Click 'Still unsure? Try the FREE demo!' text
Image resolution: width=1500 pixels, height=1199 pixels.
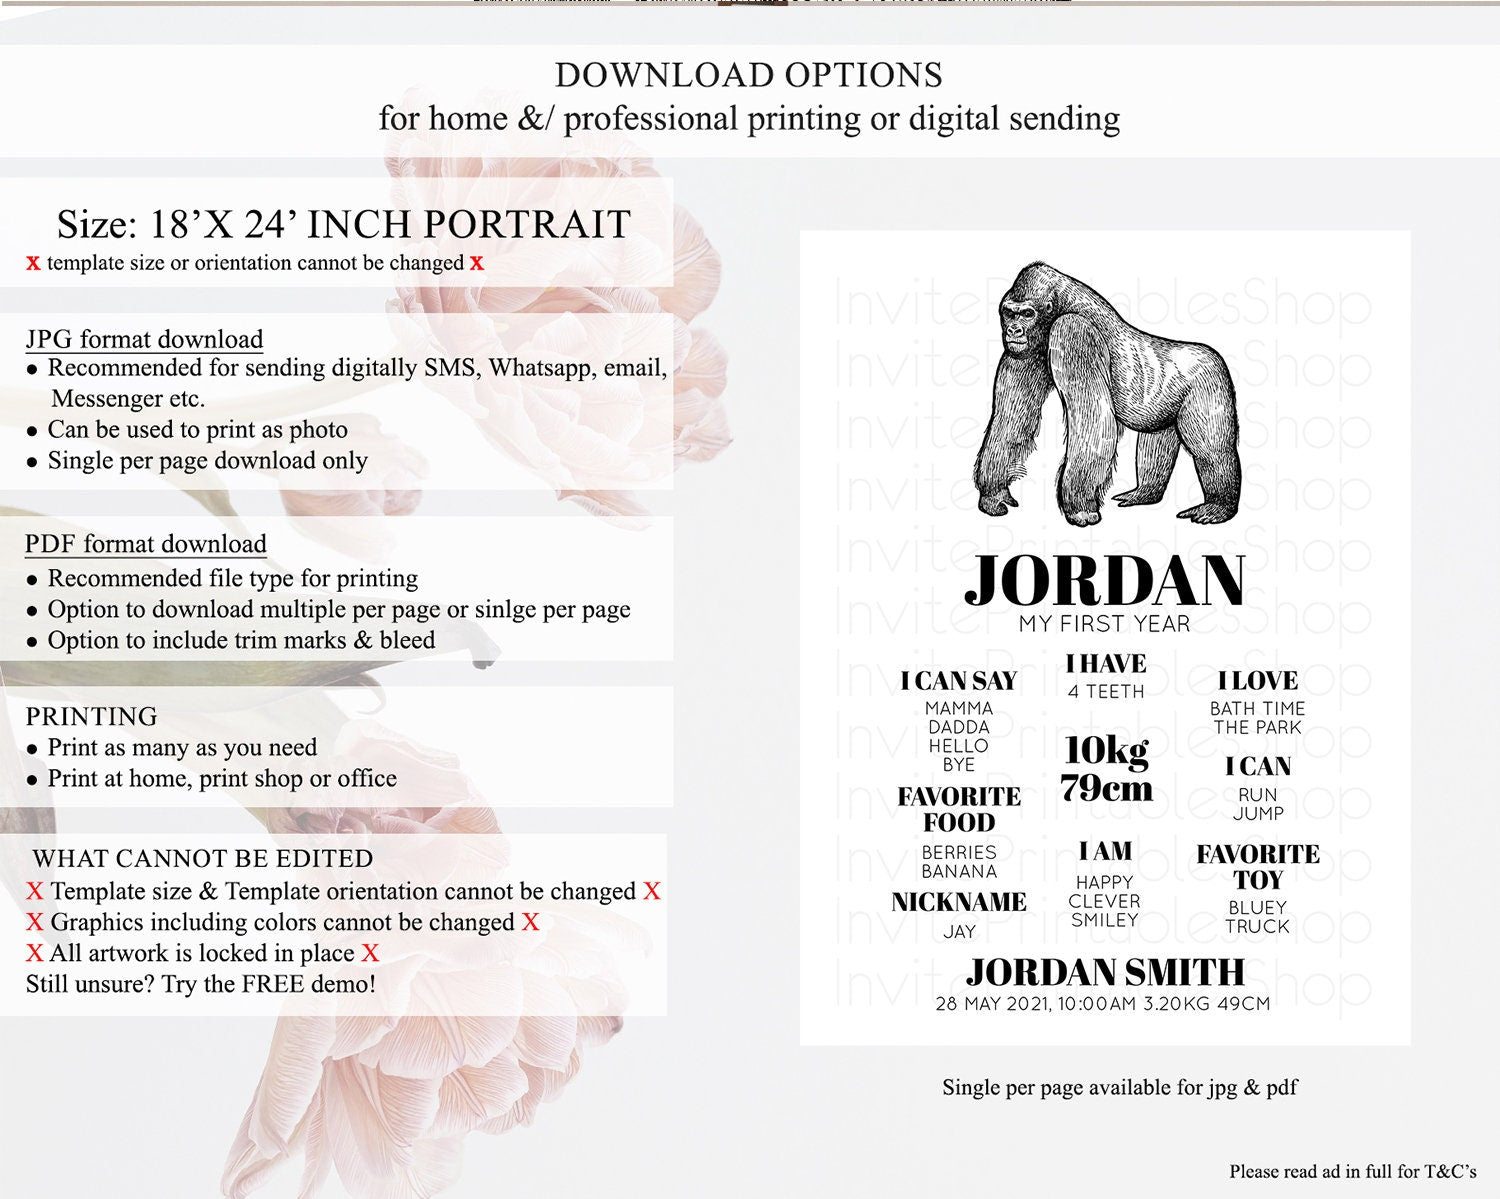pos(201,984)
